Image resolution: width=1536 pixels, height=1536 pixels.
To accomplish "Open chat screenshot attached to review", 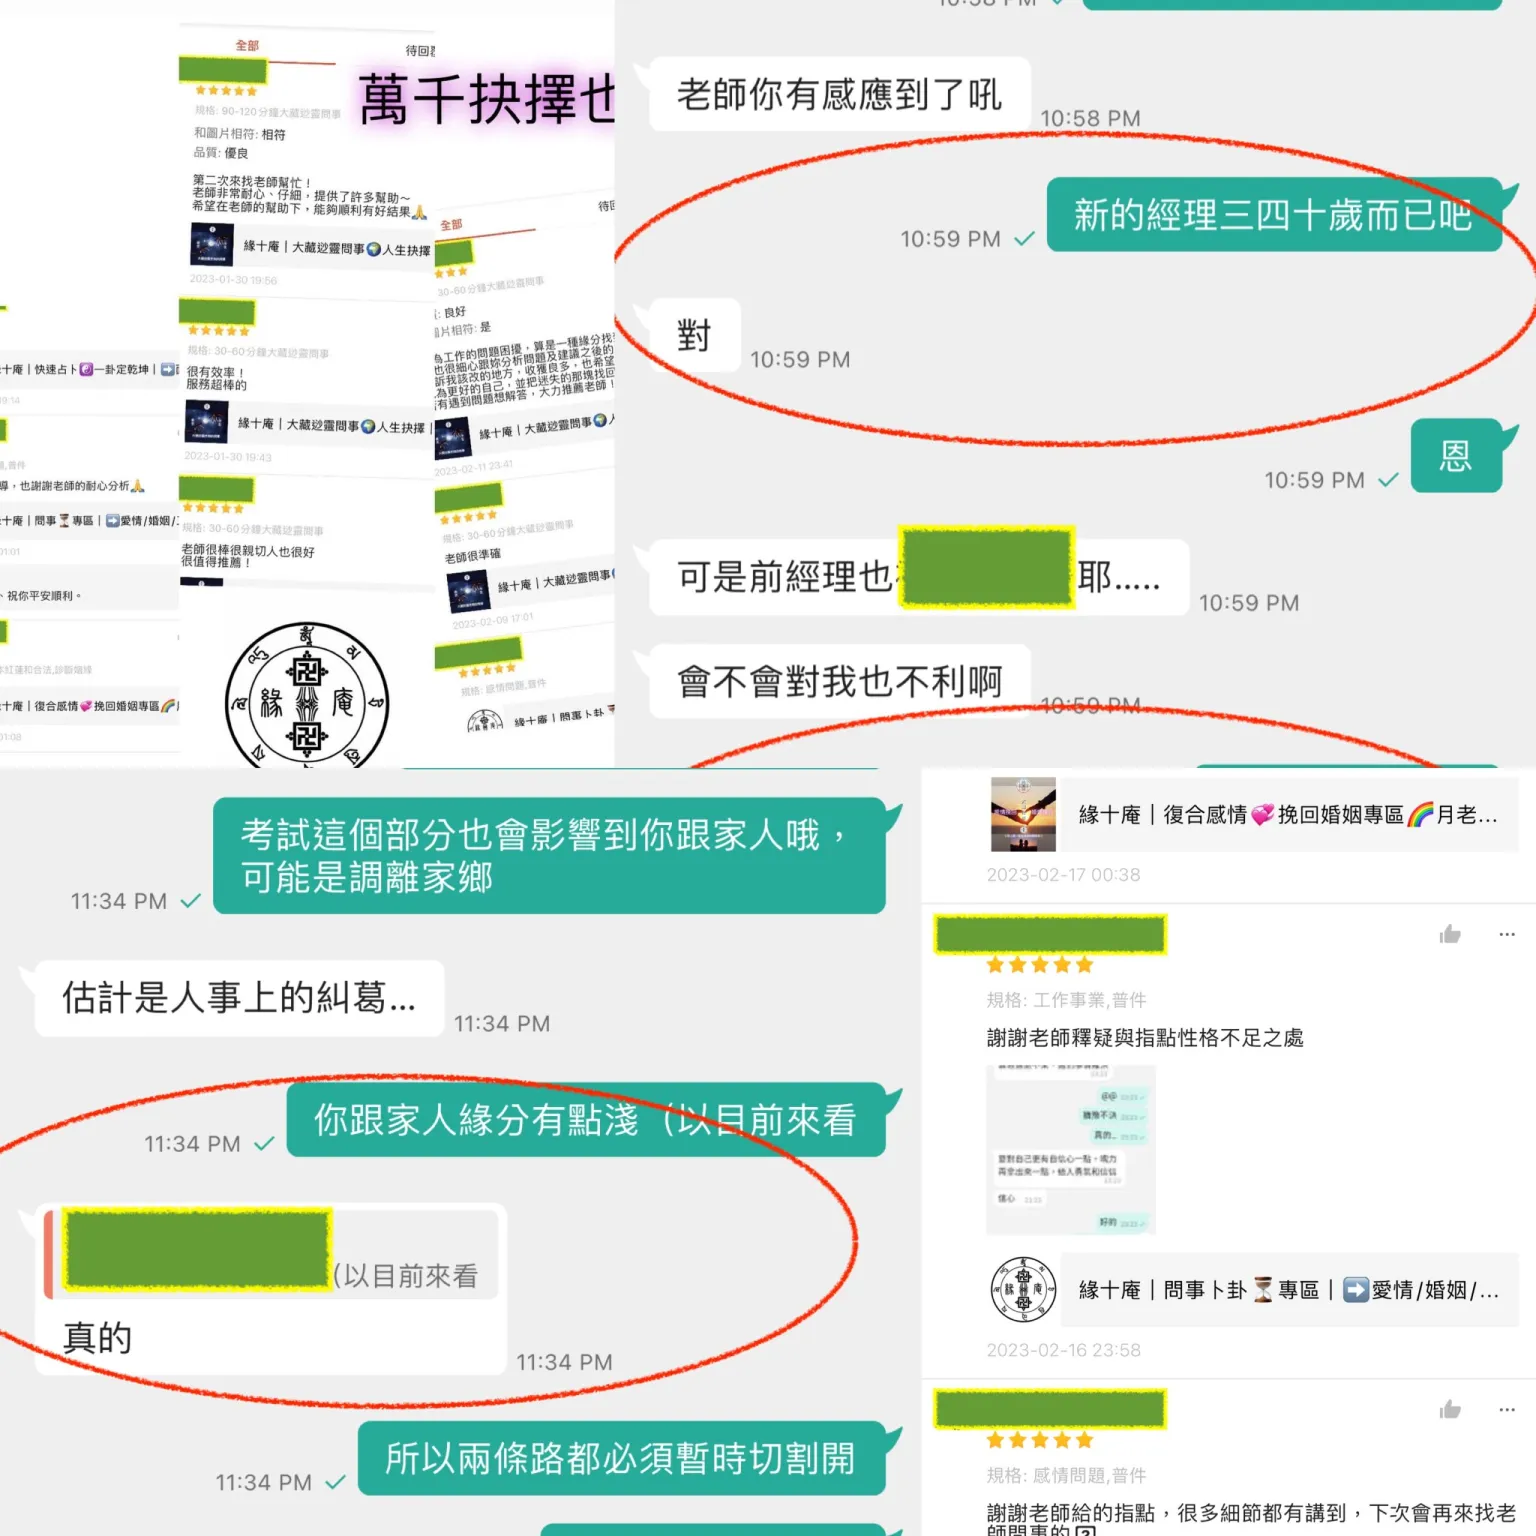I will [x=1071, y=1149].
